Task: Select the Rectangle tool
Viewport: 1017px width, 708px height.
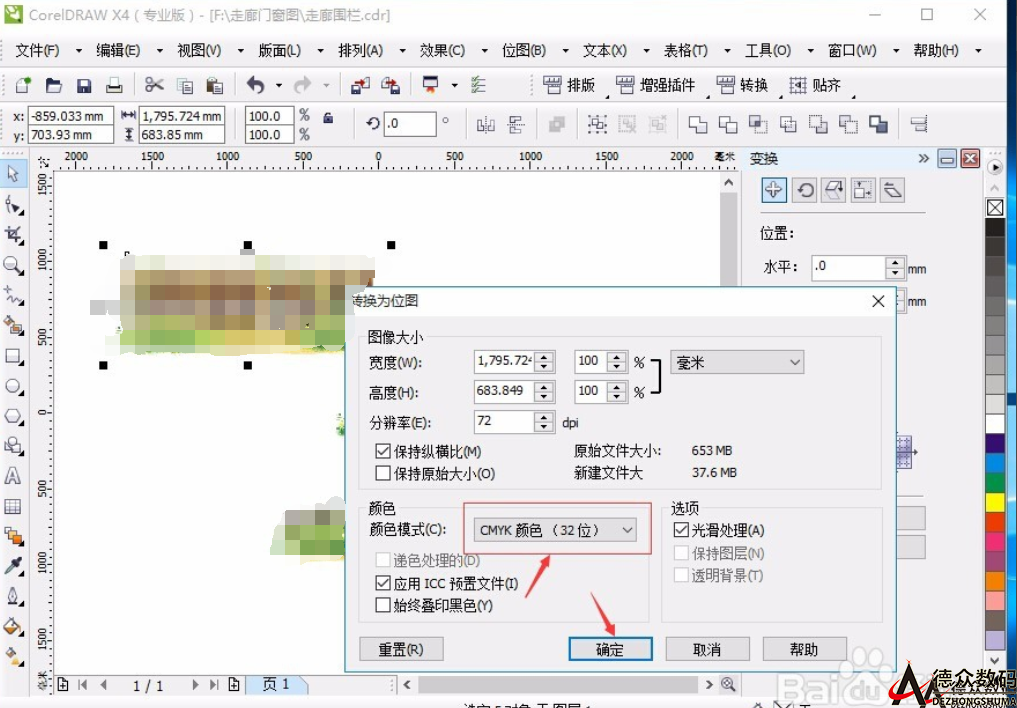Action: pyautogui.click(x=13, y=357)
